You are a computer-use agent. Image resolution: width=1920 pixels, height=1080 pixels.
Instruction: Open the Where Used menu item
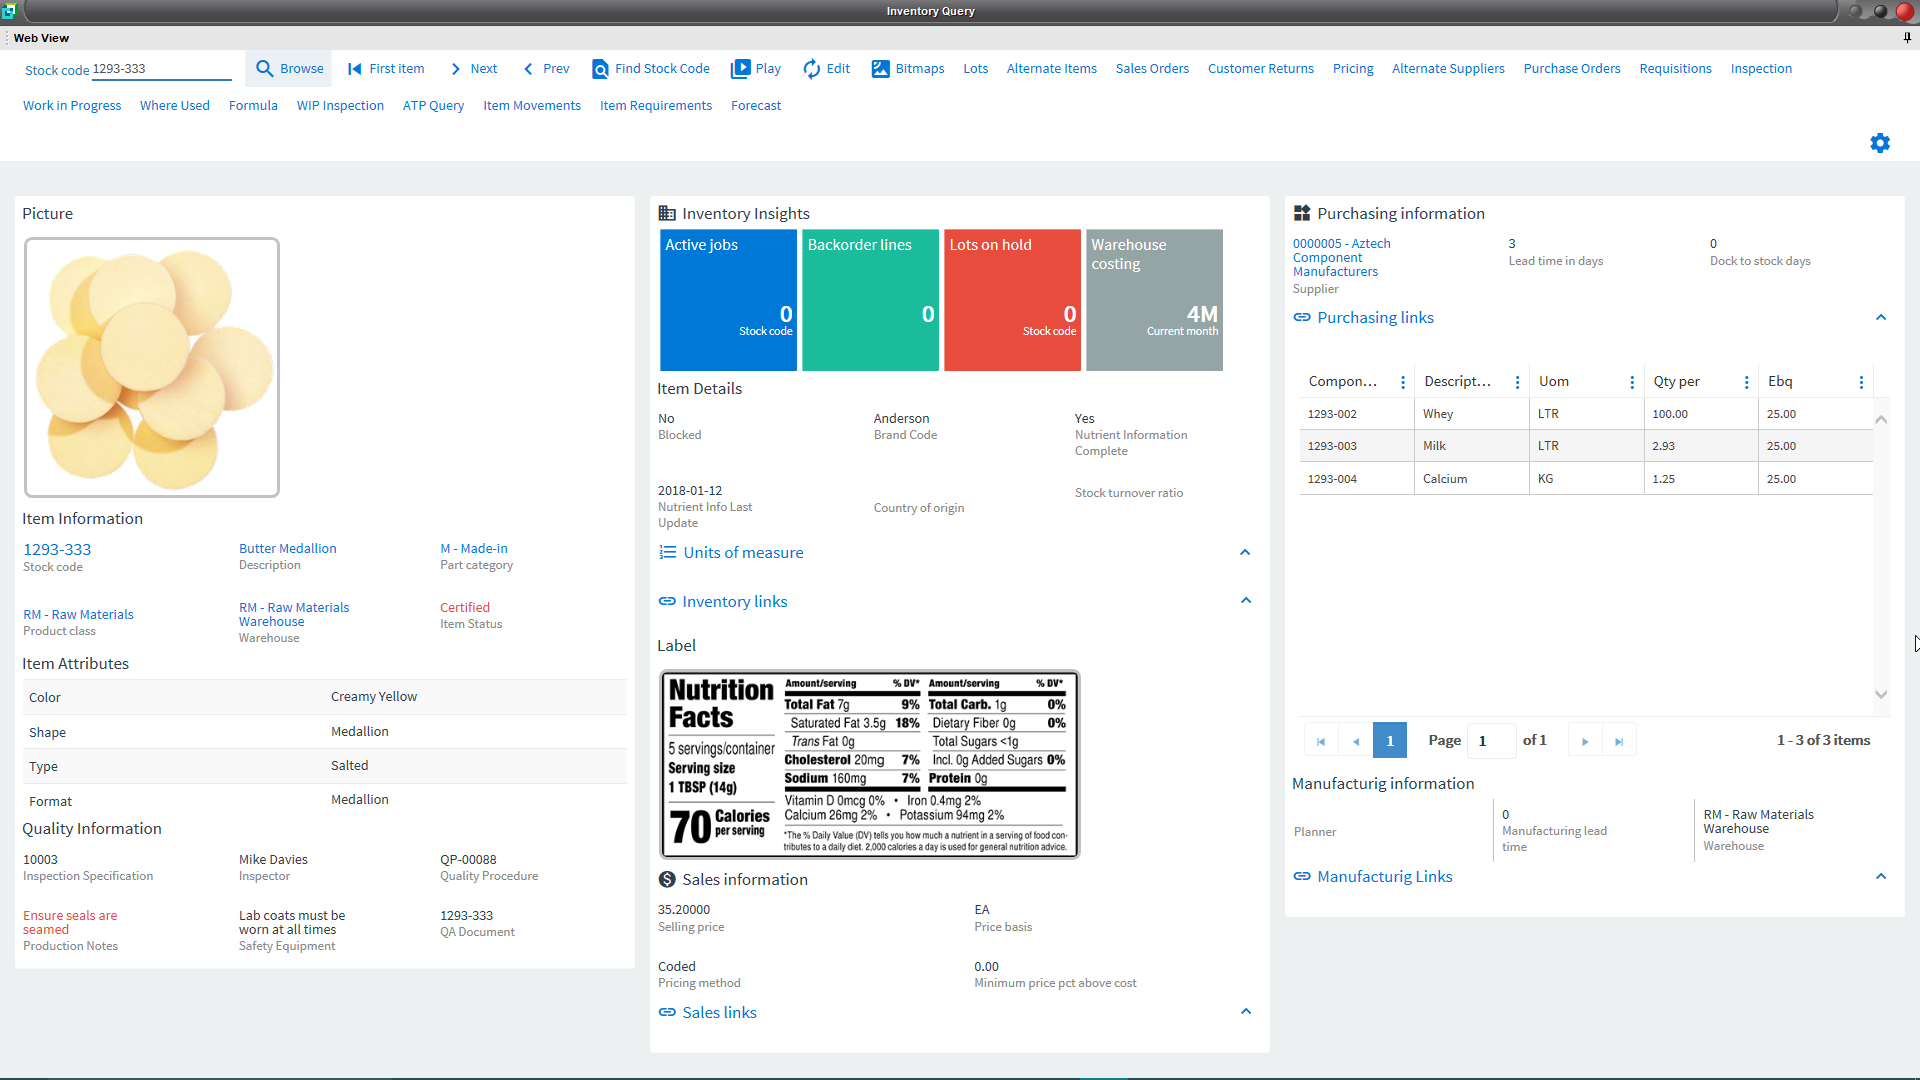point(175,106)
